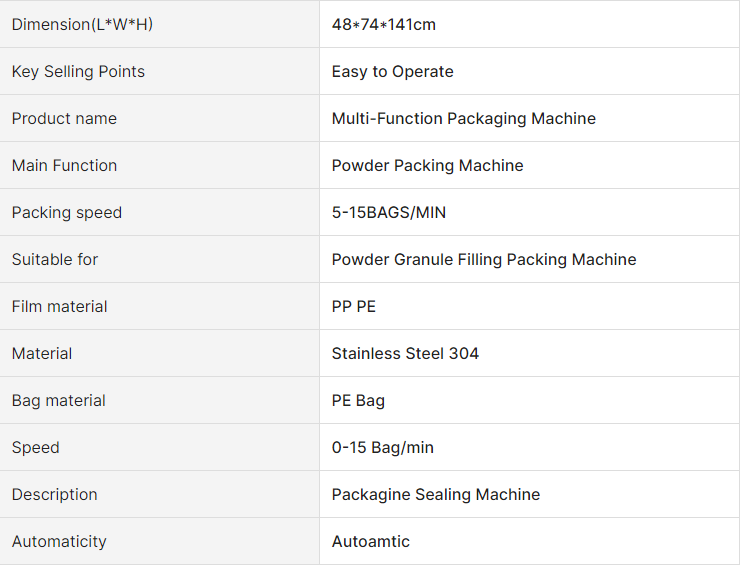Viewport: 740px width, 569px height.
Task: Click the Main Function label
Action: click(x=64, y=166)
